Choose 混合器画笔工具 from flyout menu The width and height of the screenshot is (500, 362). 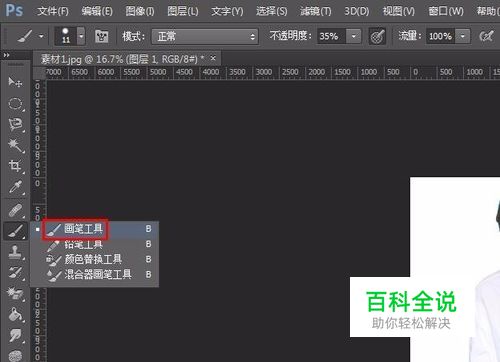(95, 274)
